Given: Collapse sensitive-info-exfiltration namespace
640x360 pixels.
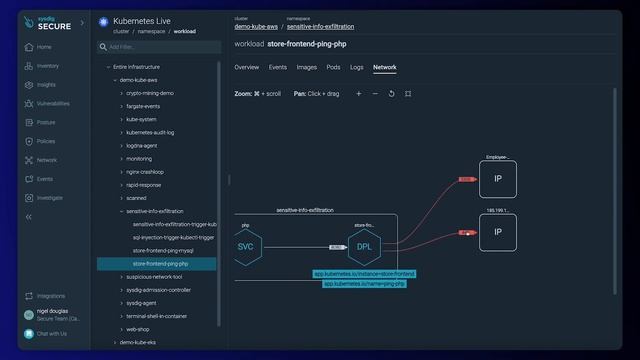Looking at the screenshot, I should coord(121,211).
